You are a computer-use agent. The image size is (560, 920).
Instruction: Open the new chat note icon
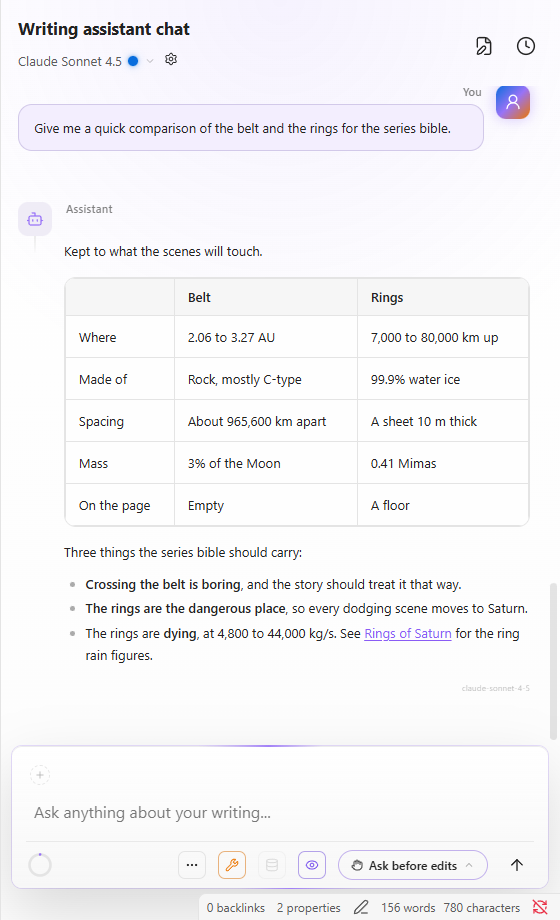click(x=484, y=46)
